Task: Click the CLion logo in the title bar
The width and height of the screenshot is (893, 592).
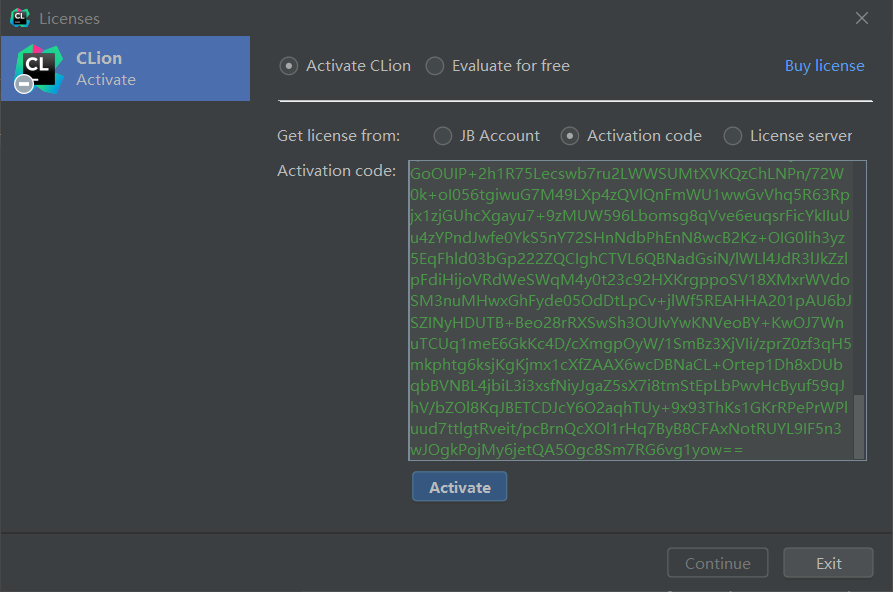Action: 20,18
